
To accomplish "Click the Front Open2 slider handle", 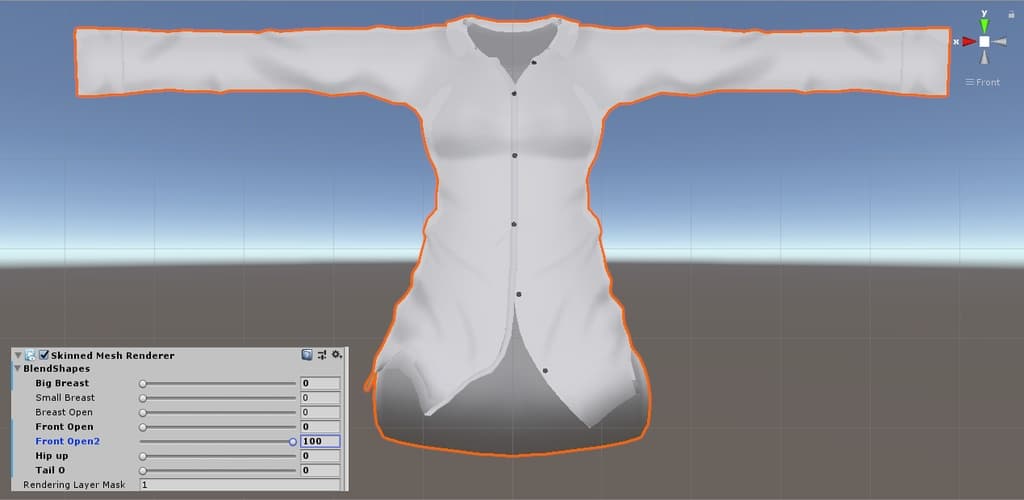I will (293, 442).
